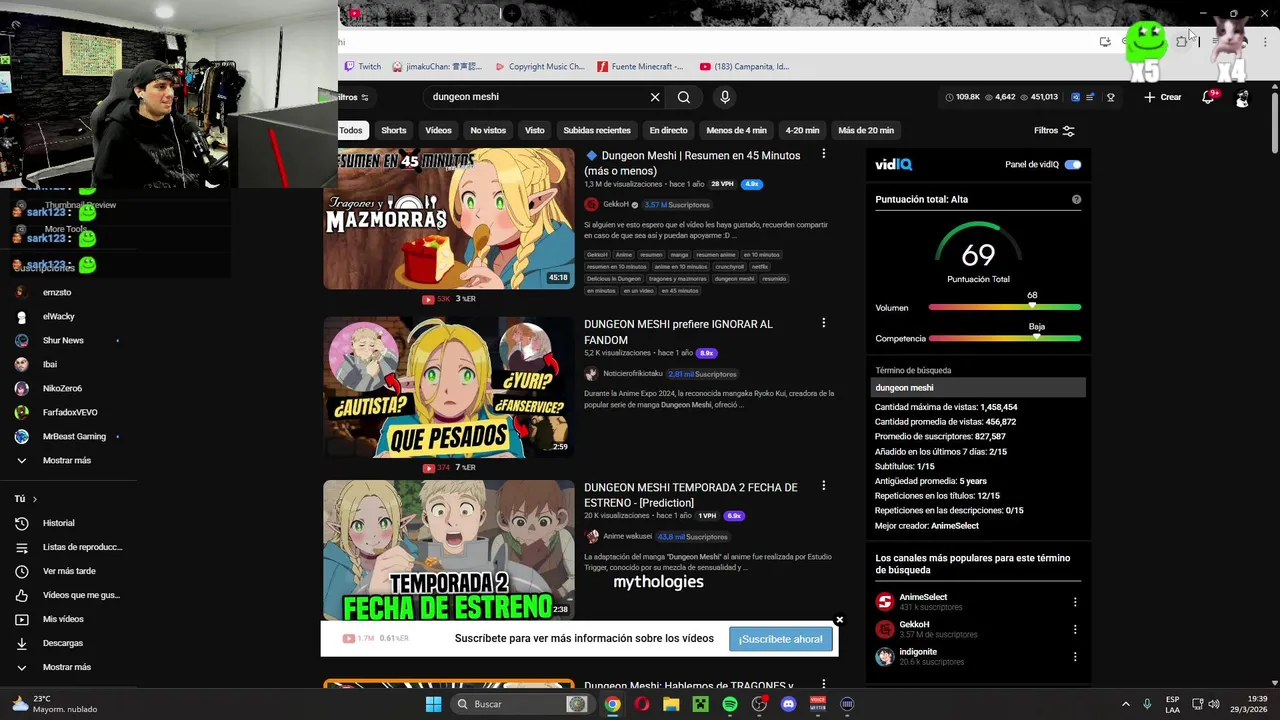Open options menu for DUNGEON MESHI prefiere IGNORAR video
Viewport: 1280px width, 720px height.
click(823, 323)
